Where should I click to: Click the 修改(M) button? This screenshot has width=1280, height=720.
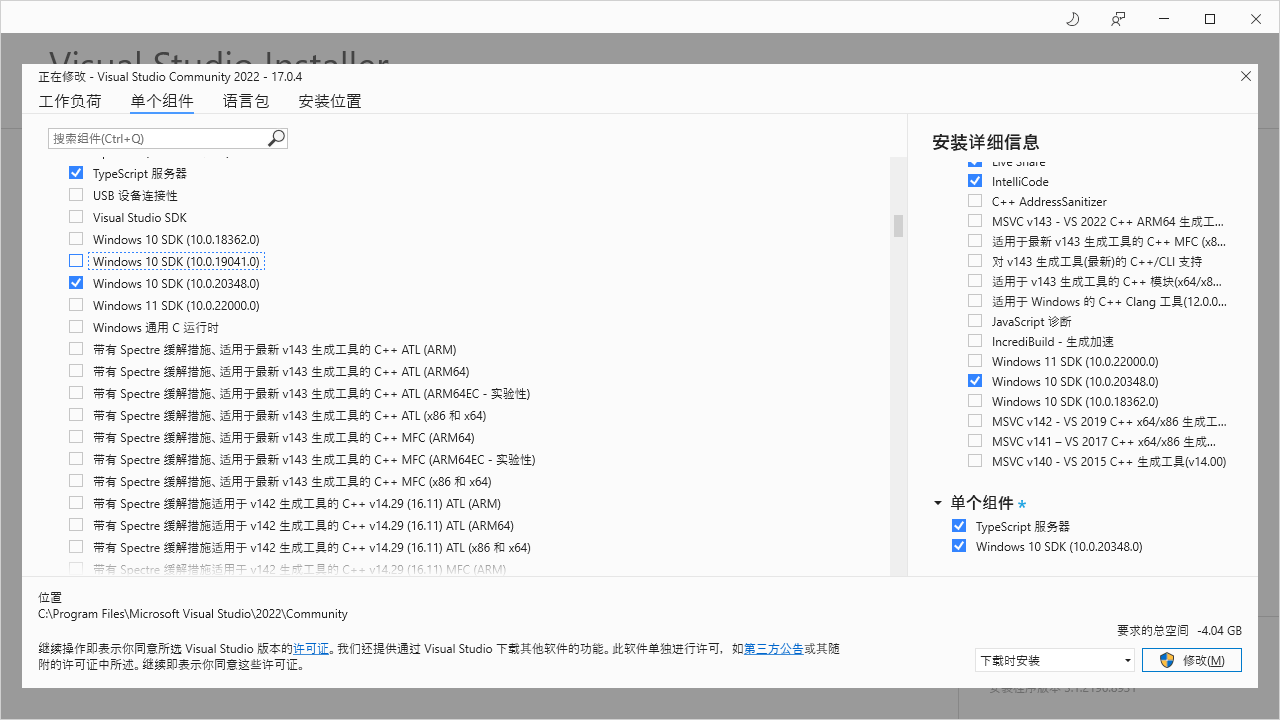[x=1193, y=660]
